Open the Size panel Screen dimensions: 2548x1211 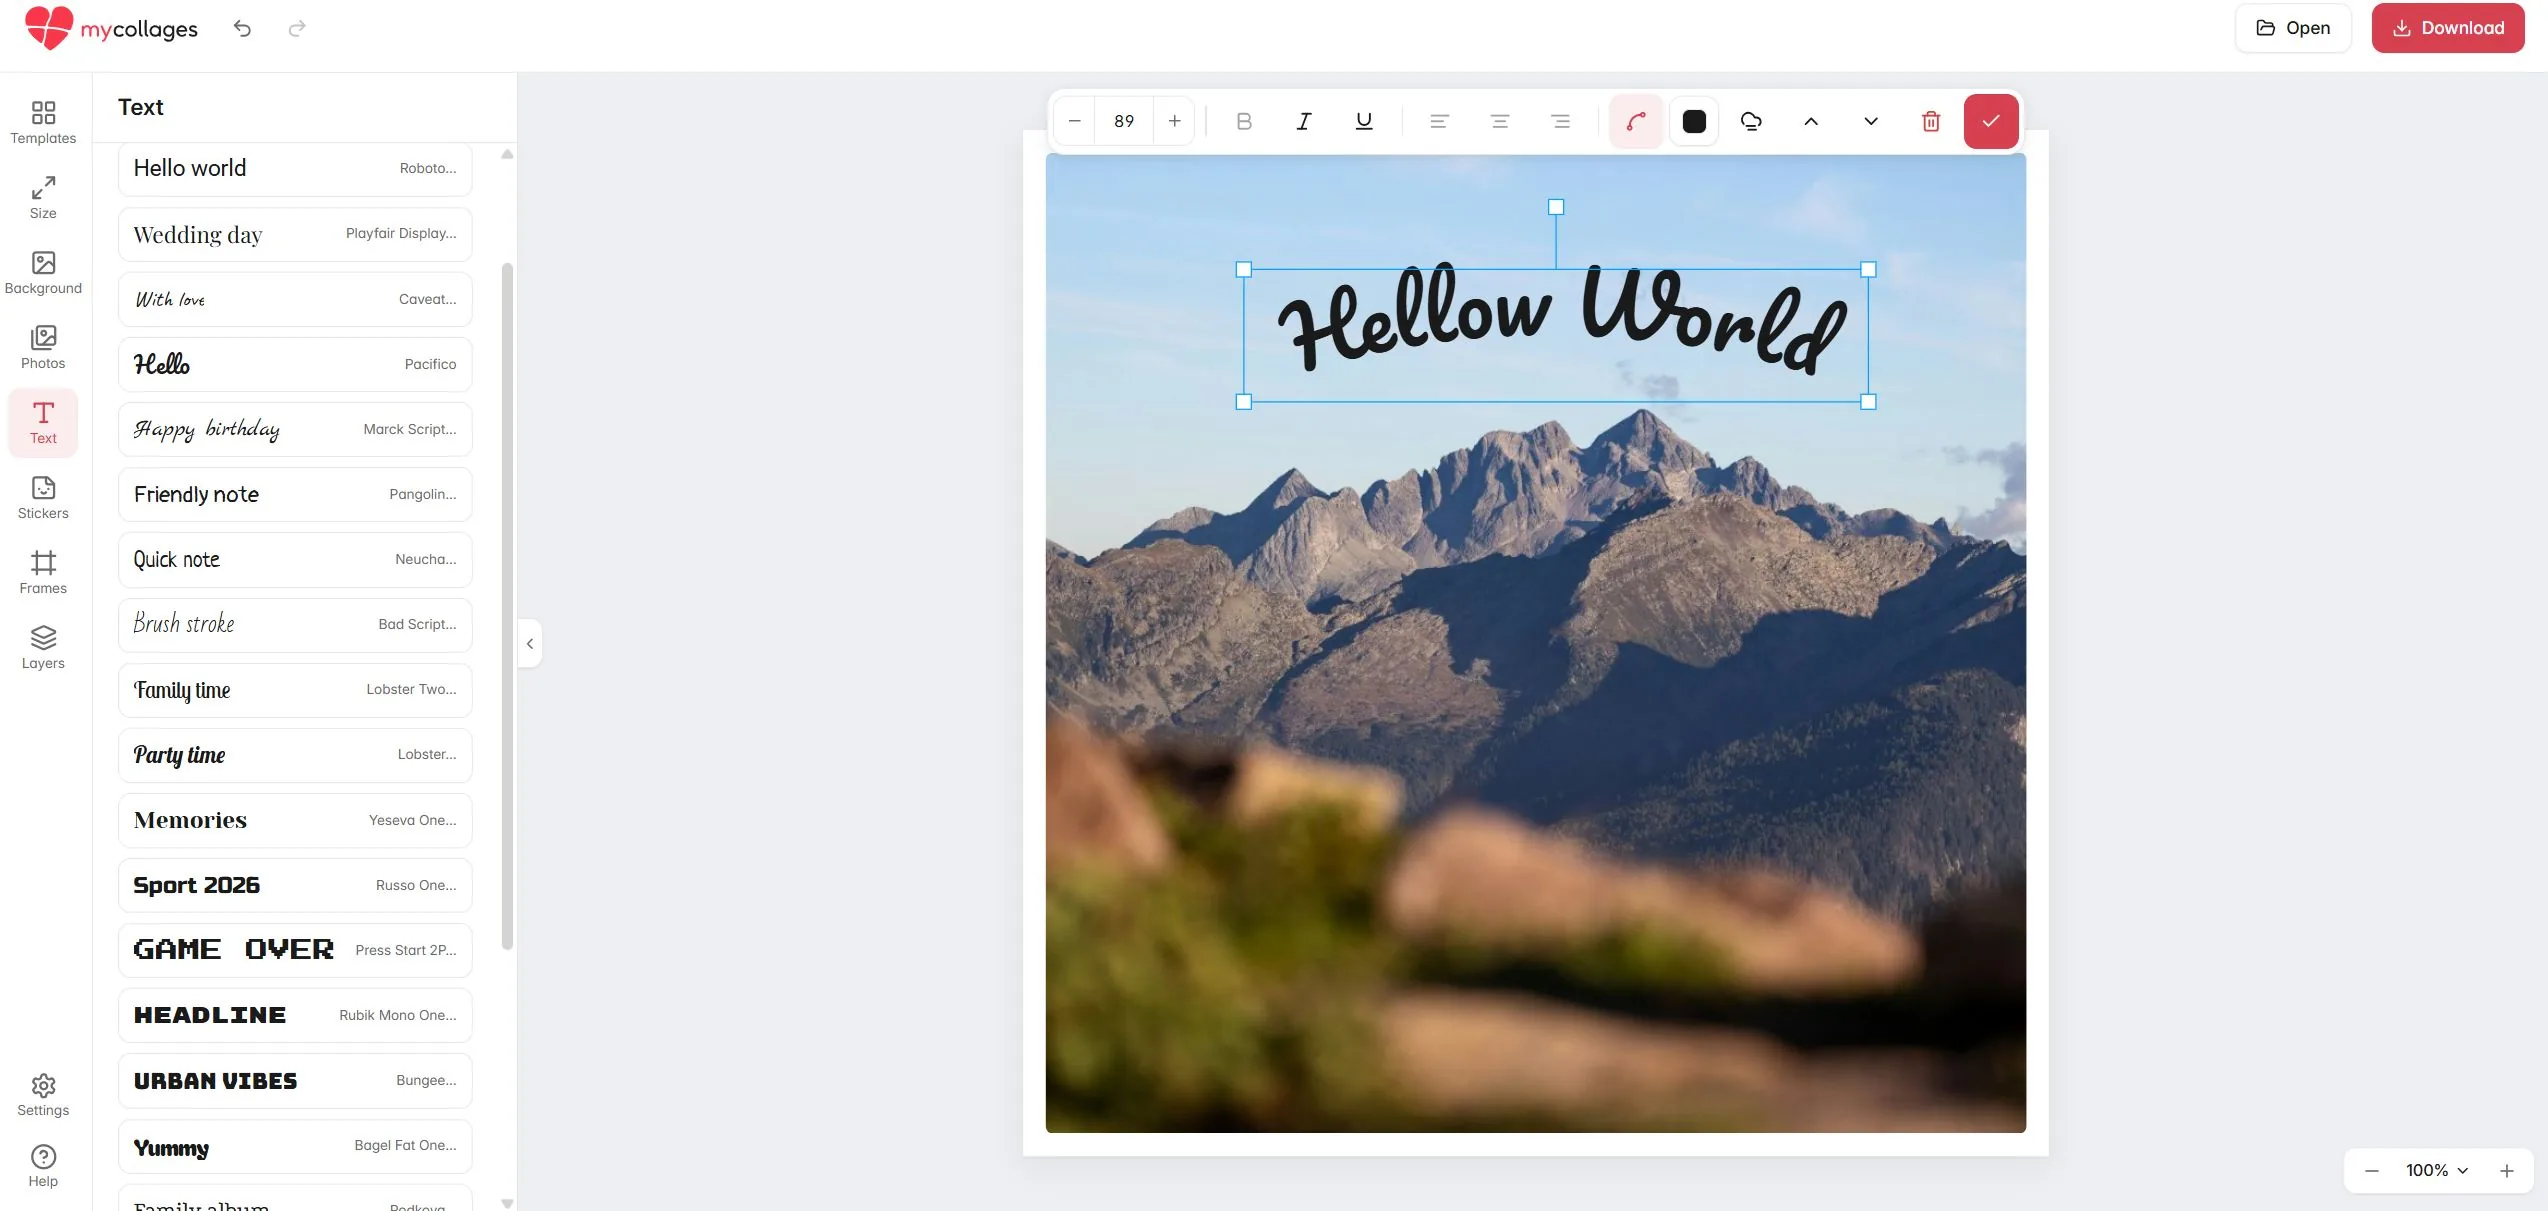click(43, 197)
